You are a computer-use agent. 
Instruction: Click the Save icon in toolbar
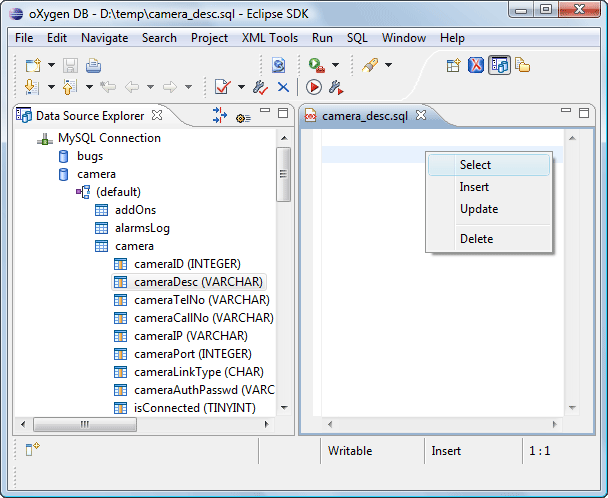[70, 65]
